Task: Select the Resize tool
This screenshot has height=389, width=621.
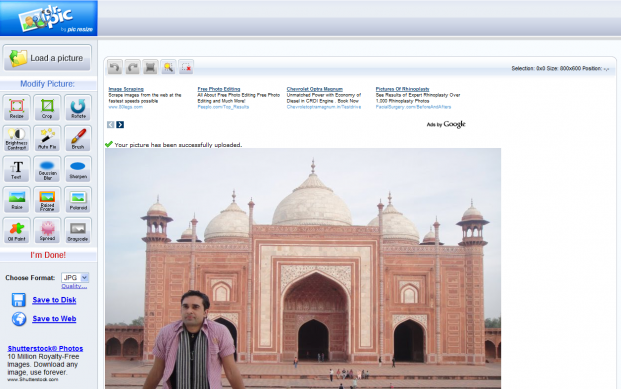Action: pyautogui.click(x=17, y=108)
